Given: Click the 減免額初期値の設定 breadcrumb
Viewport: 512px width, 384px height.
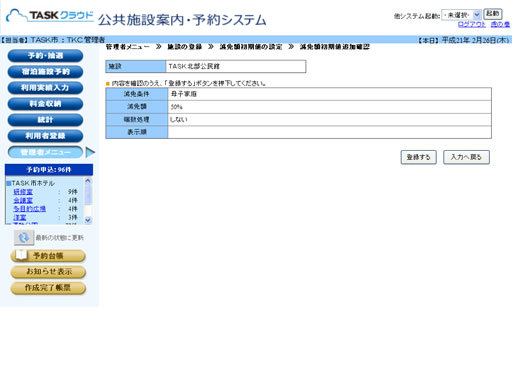Looking at the screenshot, I should pos(251,47).
